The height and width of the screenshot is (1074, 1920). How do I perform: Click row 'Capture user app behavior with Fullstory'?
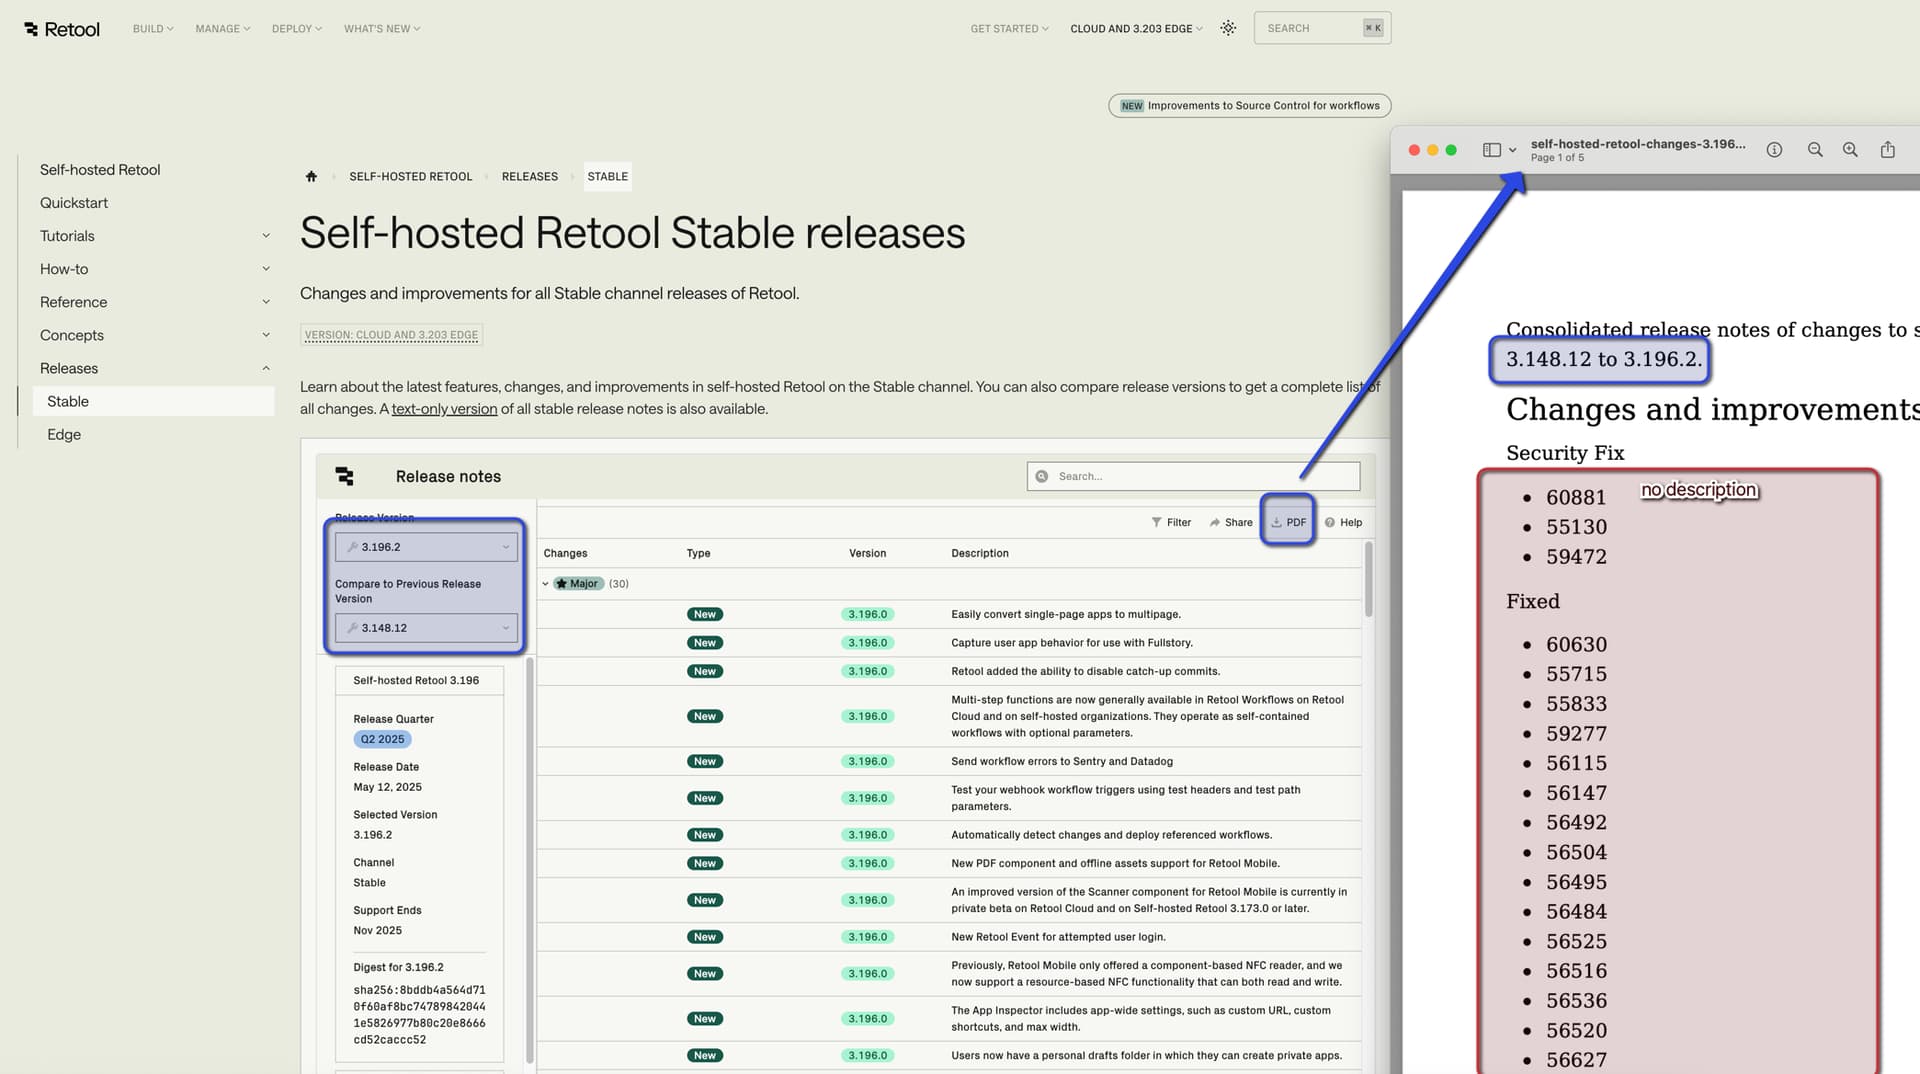[x=949, y=643]
